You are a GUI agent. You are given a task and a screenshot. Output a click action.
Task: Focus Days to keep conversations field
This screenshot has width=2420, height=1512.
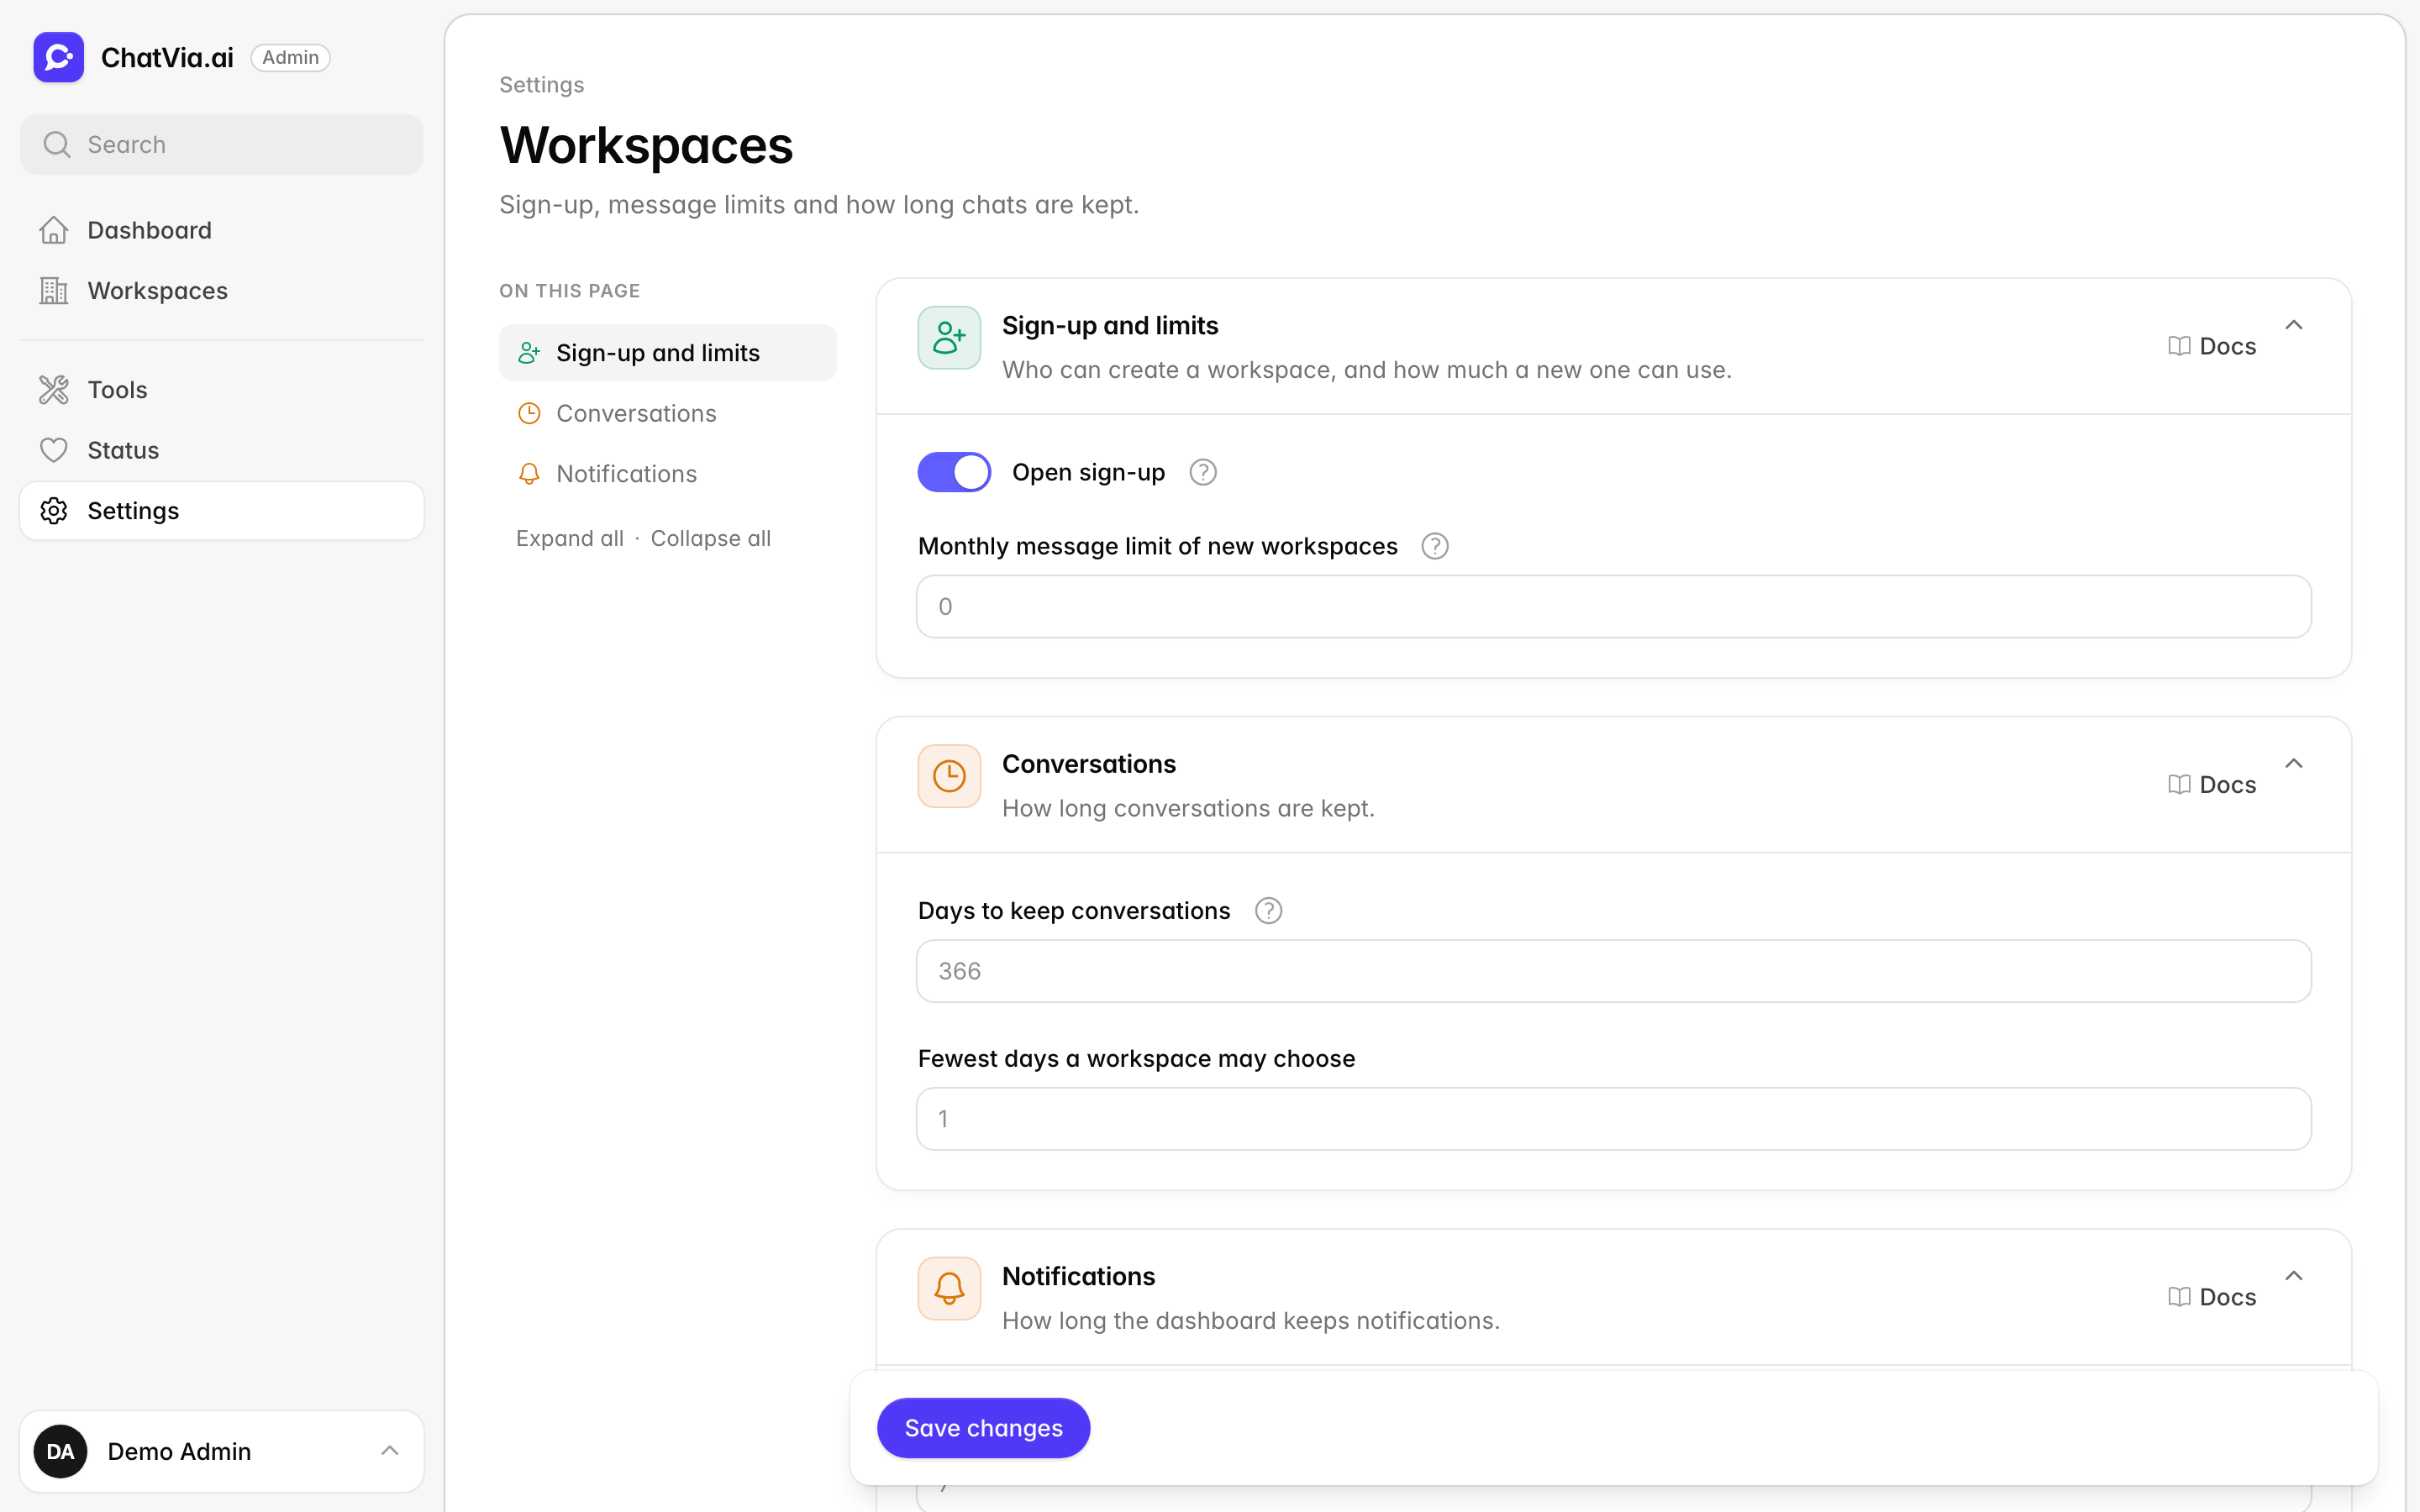pyautogui.click(x=1614, y=971)
